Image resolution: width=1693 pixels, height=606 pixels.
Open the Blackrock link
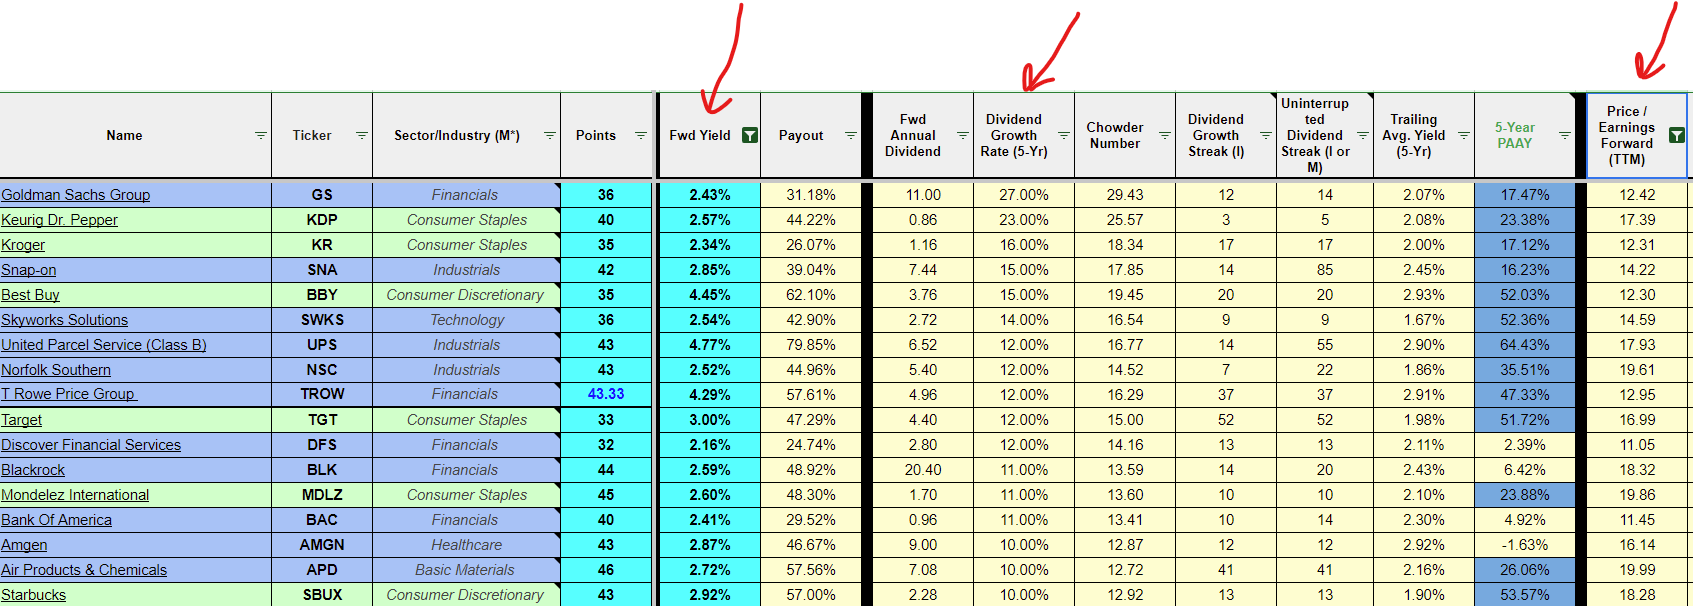(33, 470)
